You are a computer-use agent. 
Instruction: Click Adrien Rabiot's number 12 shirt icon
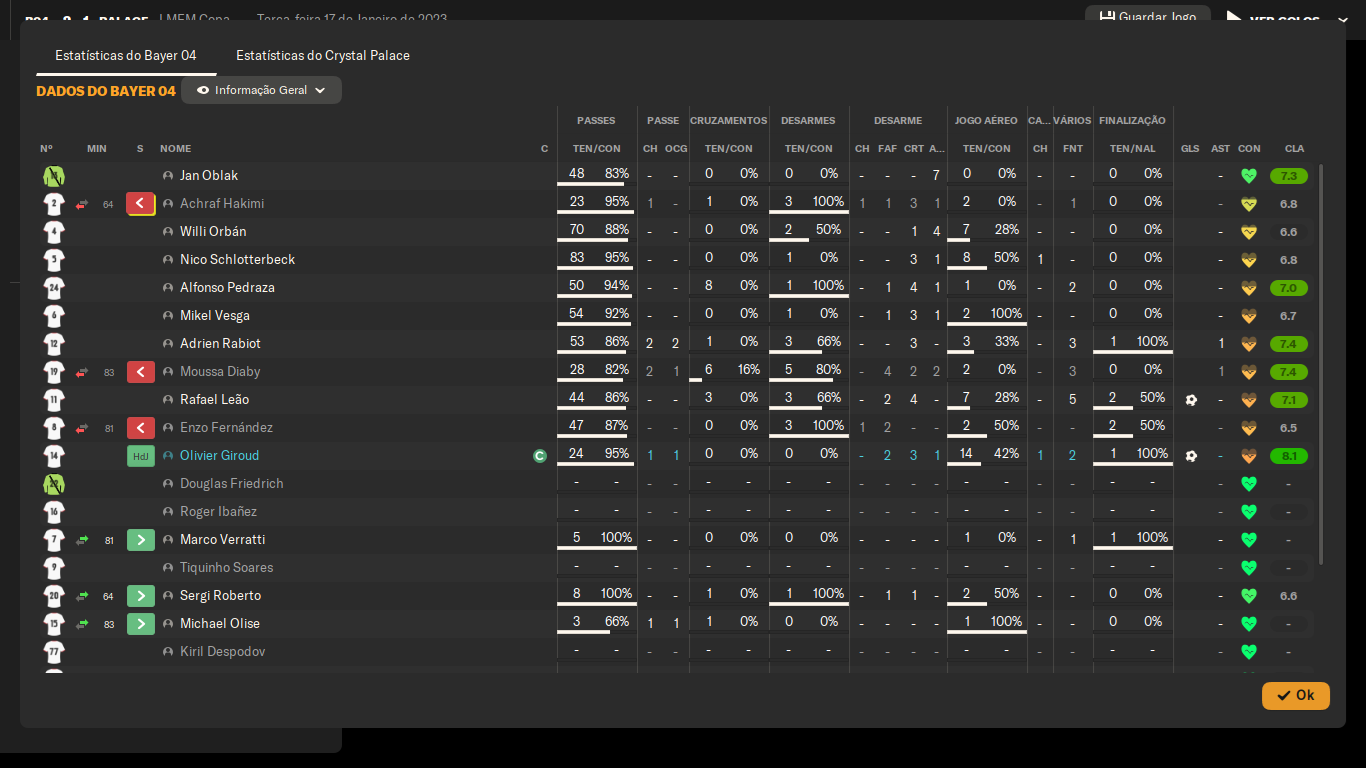(x=54, y=344)
